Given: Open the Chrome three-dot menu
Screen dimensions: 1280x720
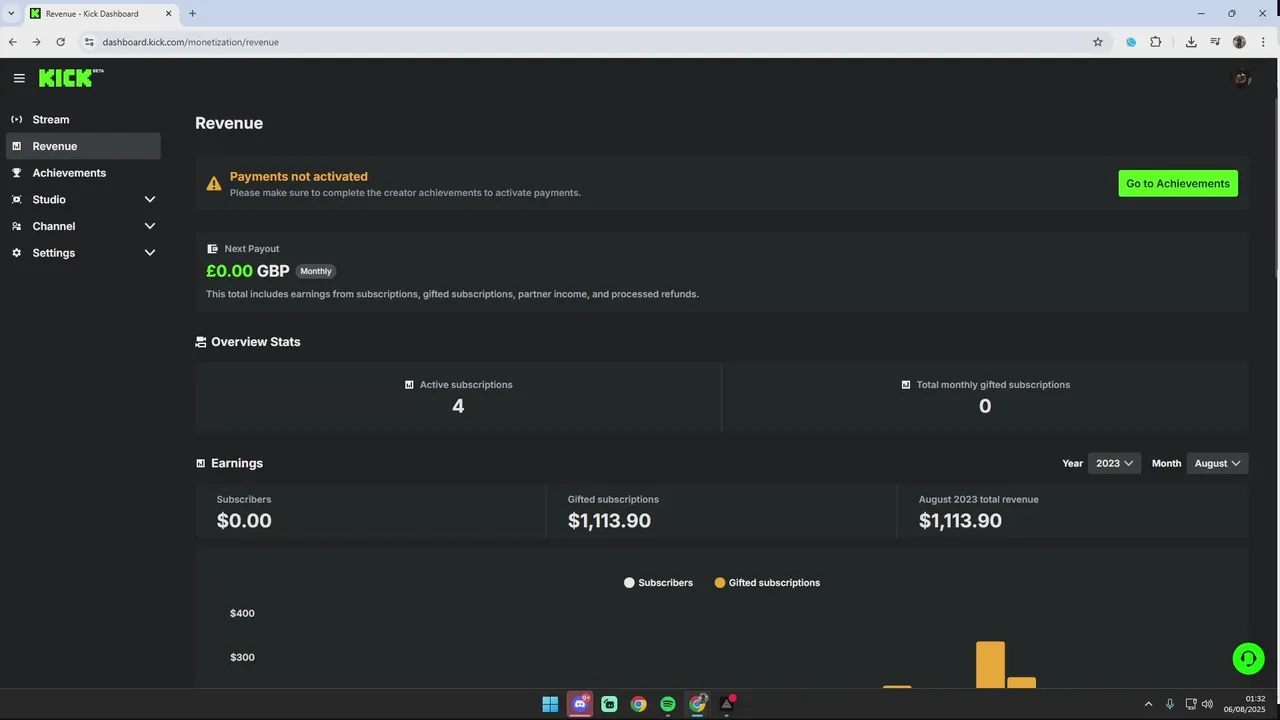Looking at the screenshot, I should click(x=1263, y=42).
